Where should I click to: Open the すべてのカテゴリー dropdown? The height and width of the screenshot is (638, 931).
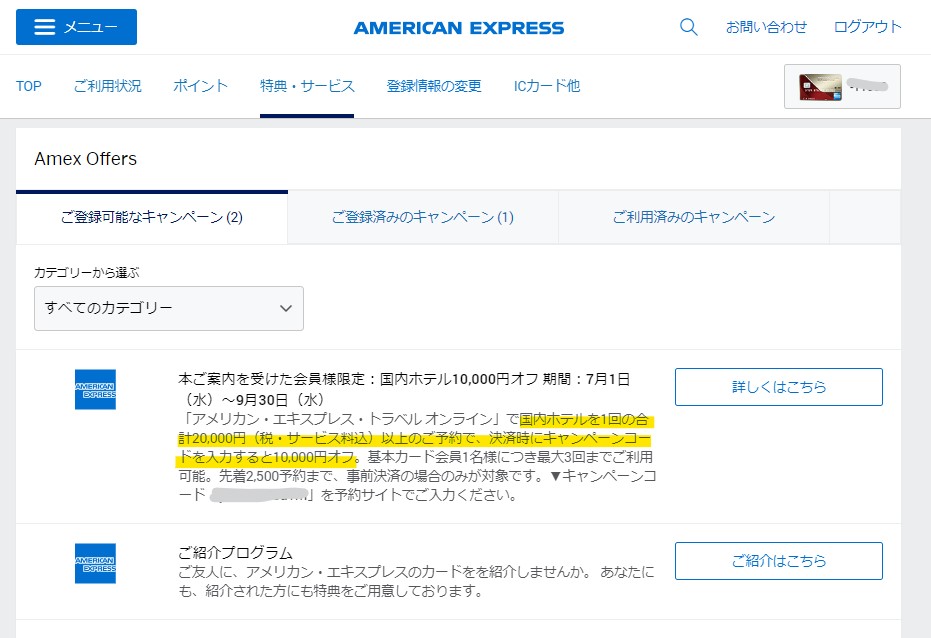(x=169, y=309)
